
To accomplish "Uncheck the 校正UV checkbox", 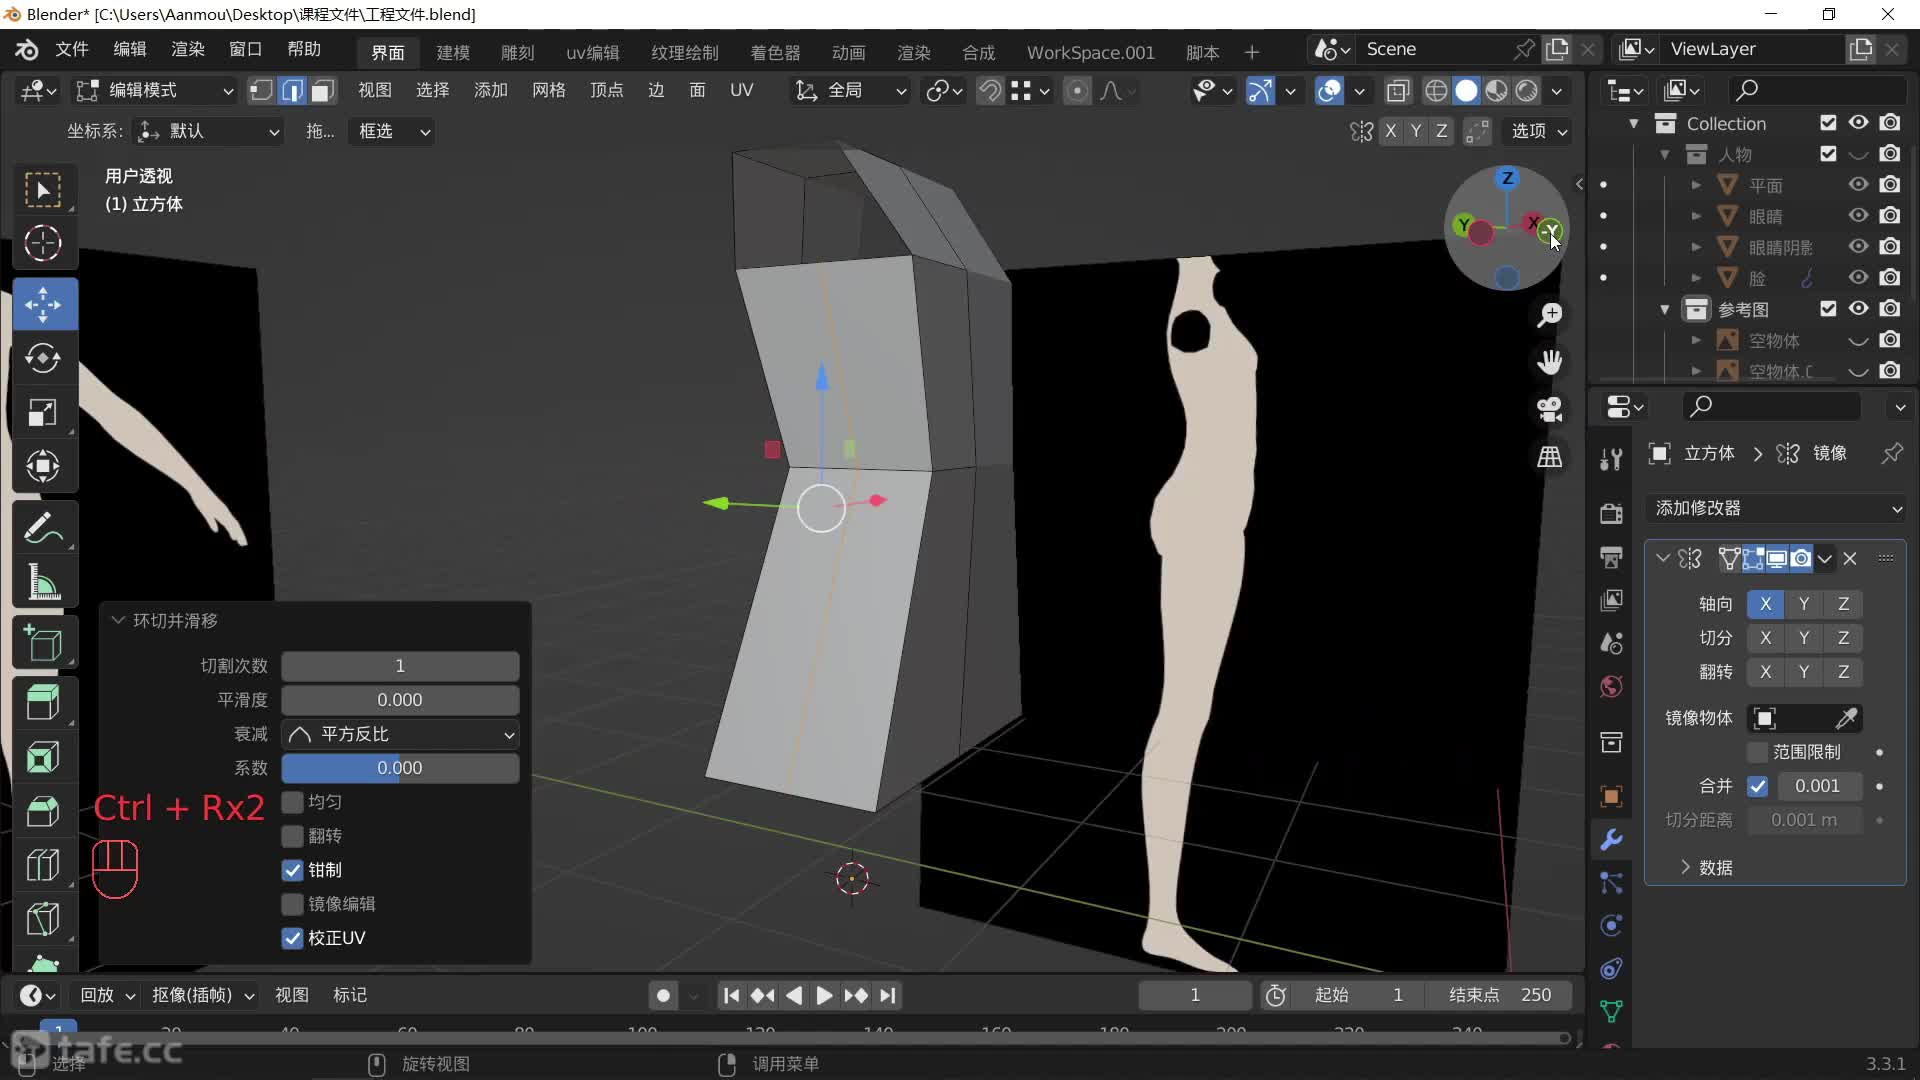I will coord(292,938).
